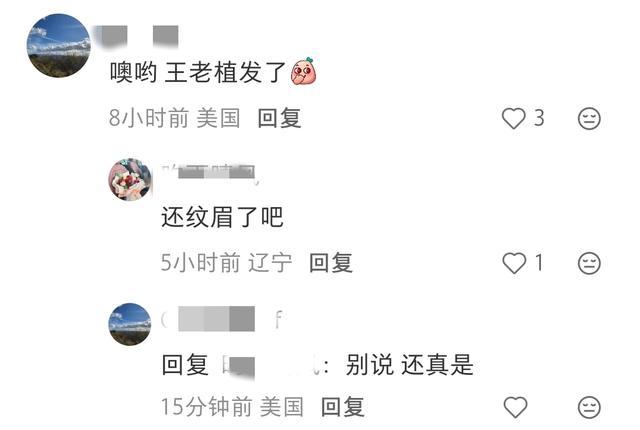Reply to the 8小时前 美国 comment
Image resolution: width=640 pixels, height=430 pixels.
click(x=280, y=118)
